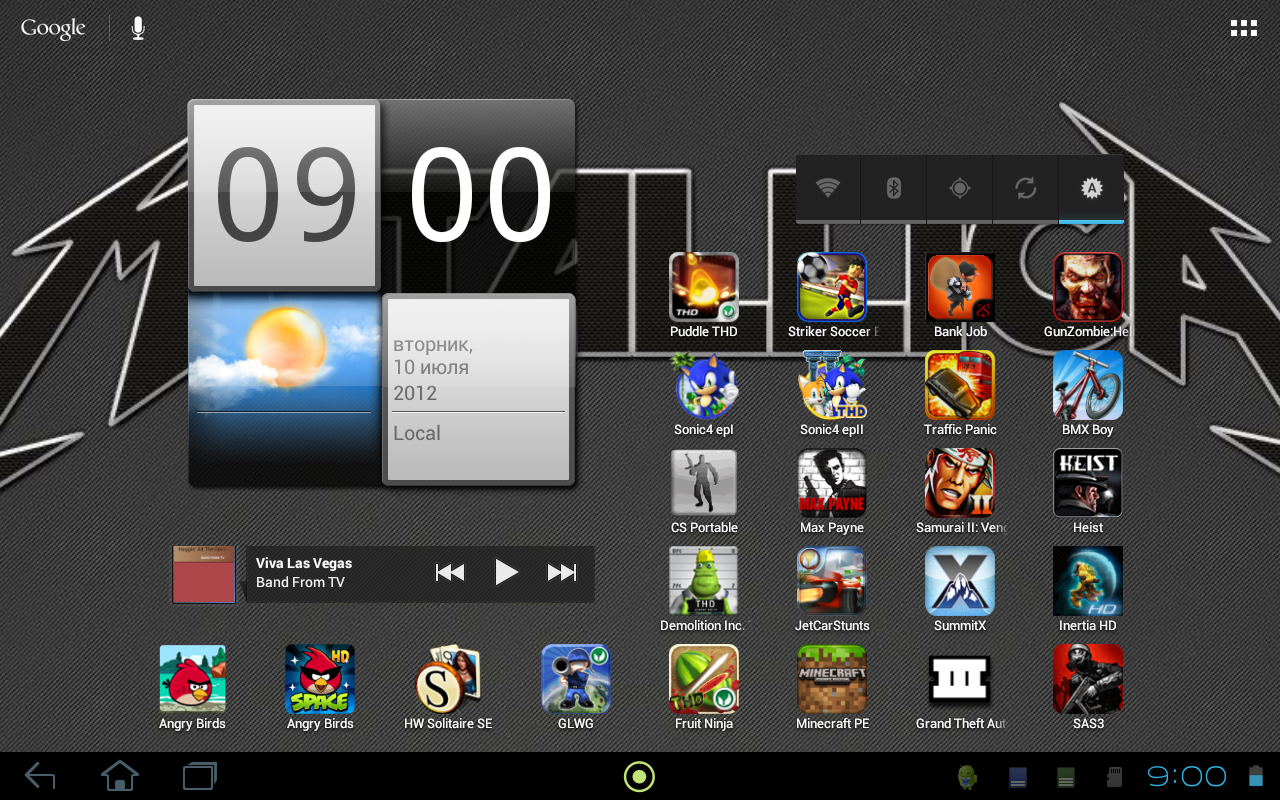Open the Heist game
Image resolution: width=1280 pixels, height=800 pixels.
1088,483
